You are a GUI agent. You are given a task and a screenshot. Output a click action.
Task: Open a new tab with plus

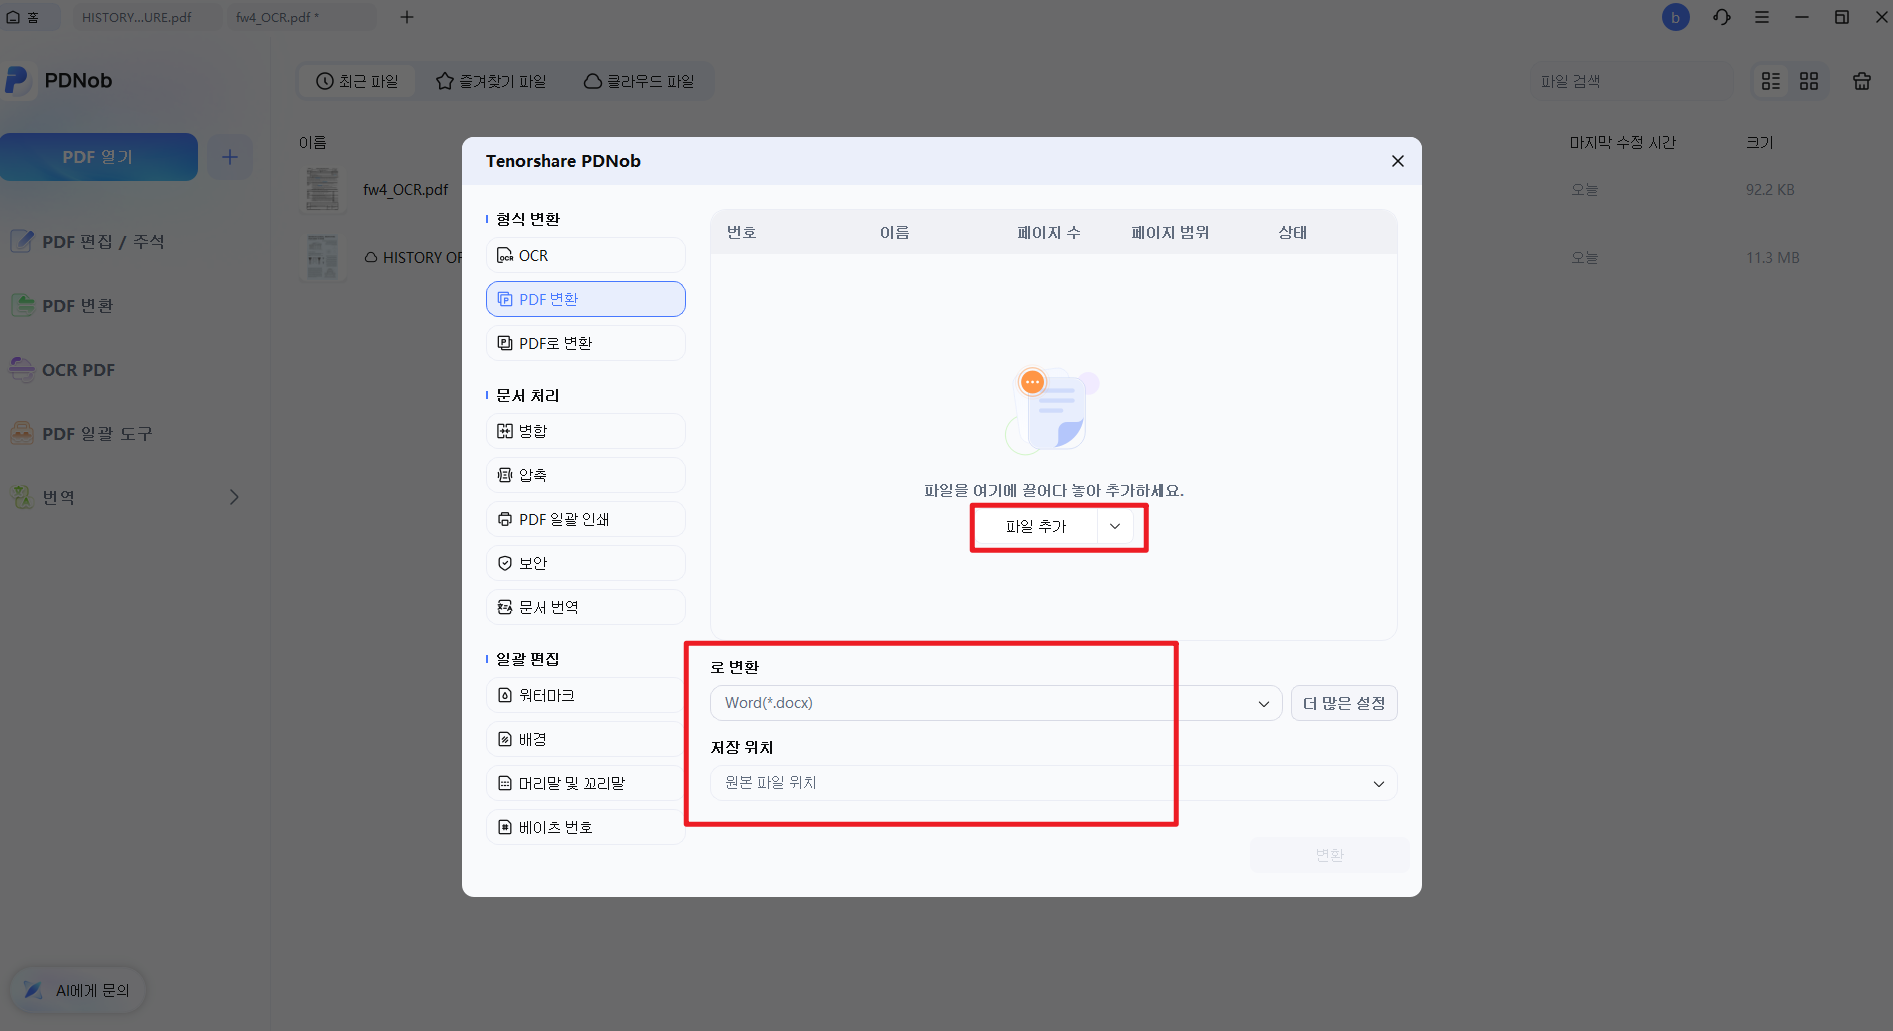pyautogui.click(x=407, y=17)
